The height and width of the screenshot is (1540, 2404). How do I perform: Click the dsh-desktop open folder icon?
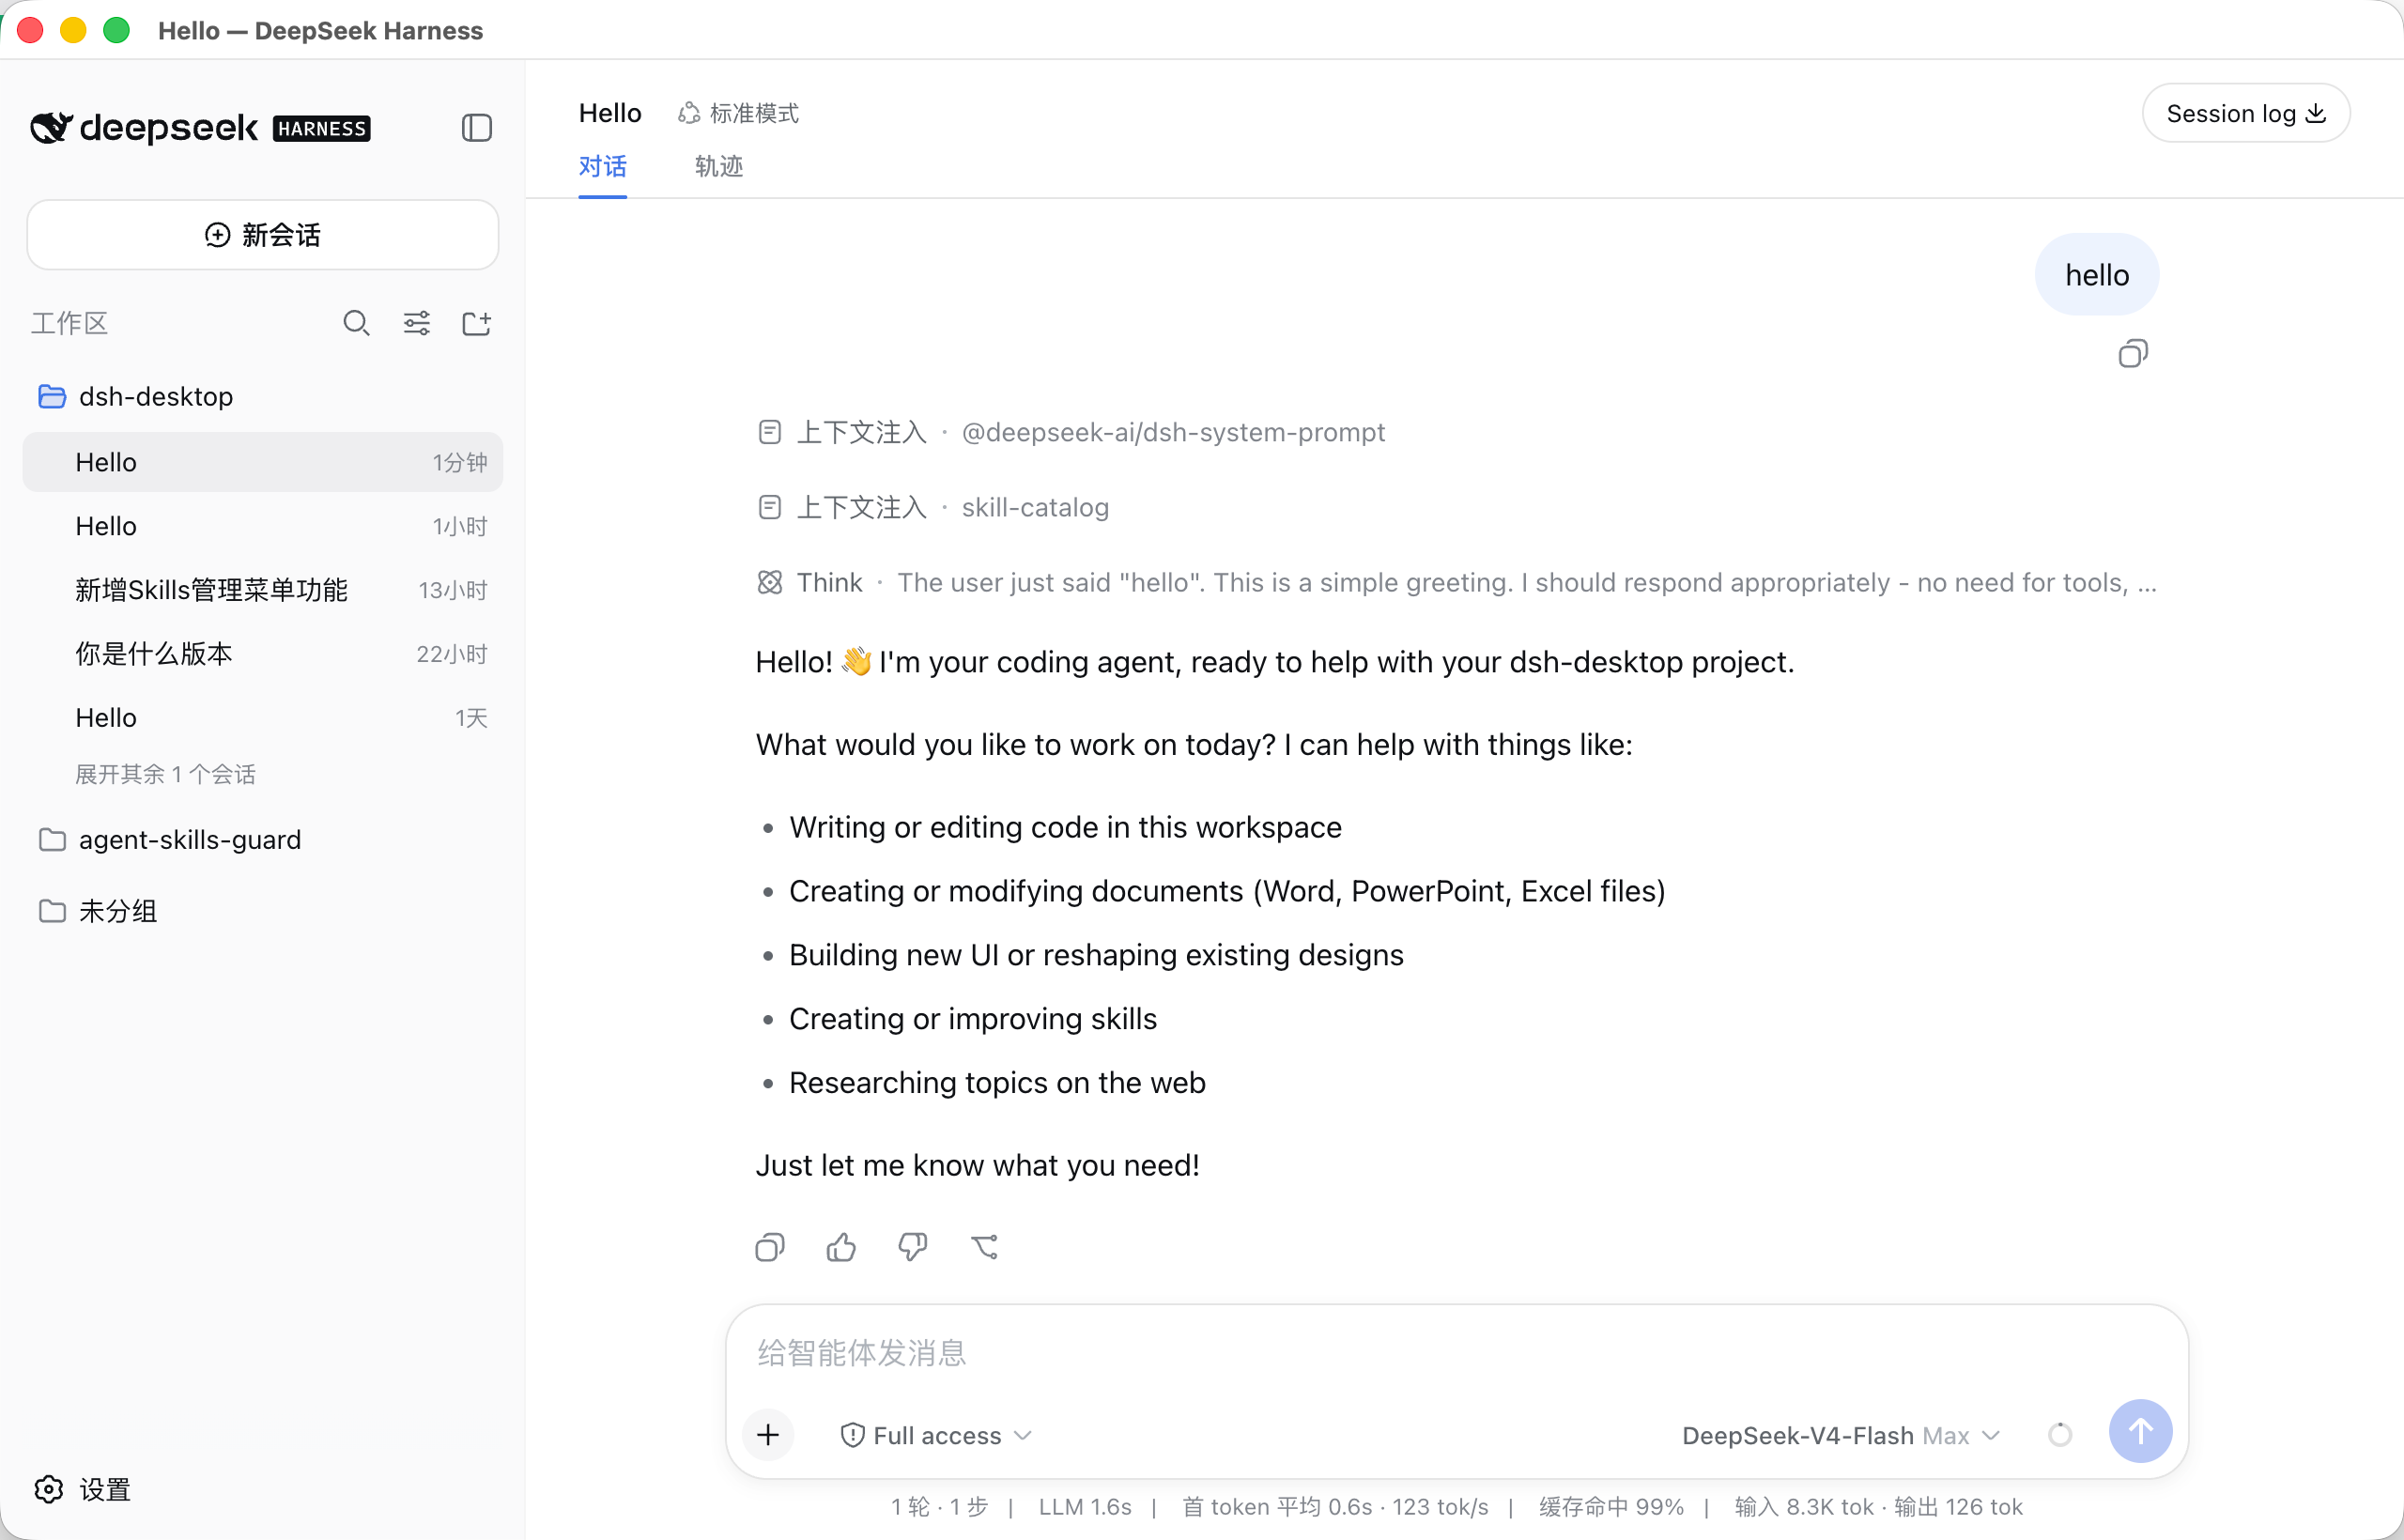click(x=52, y=396)
